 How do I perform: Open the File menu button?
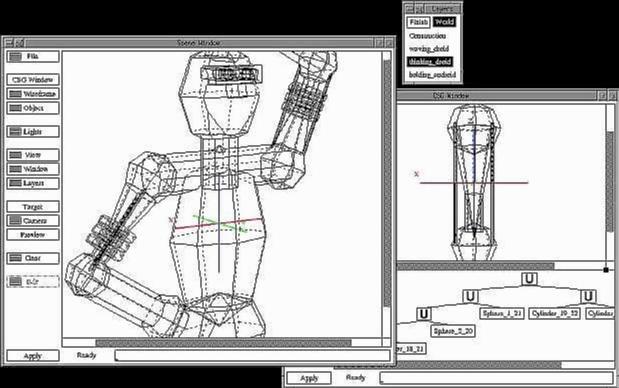tap(33, 56)
